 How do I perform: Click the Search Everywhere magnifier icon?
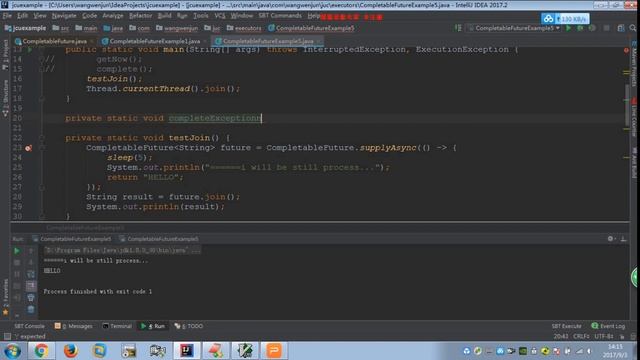coord(633,28)
